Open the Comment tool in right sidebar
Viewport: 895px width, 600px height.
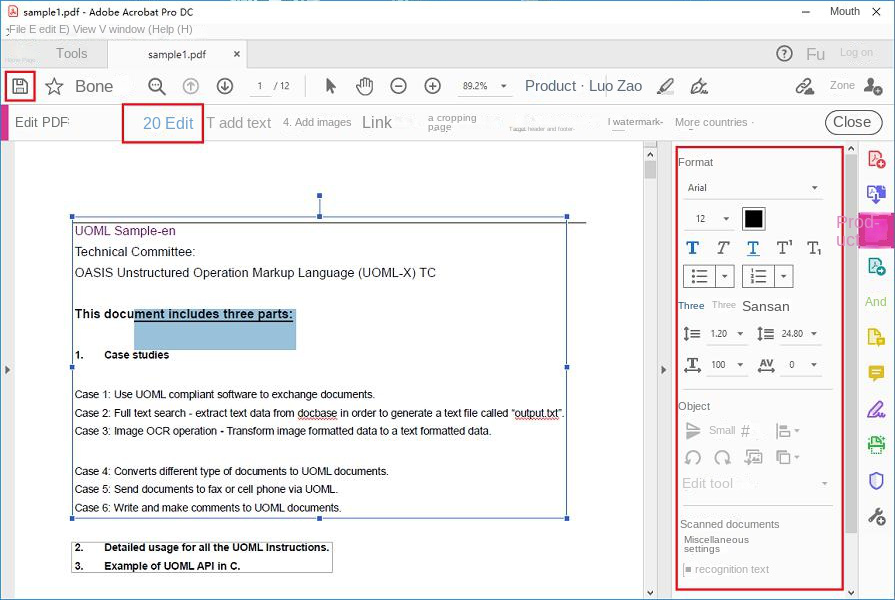pyautogui.click(x=877, y=374)
